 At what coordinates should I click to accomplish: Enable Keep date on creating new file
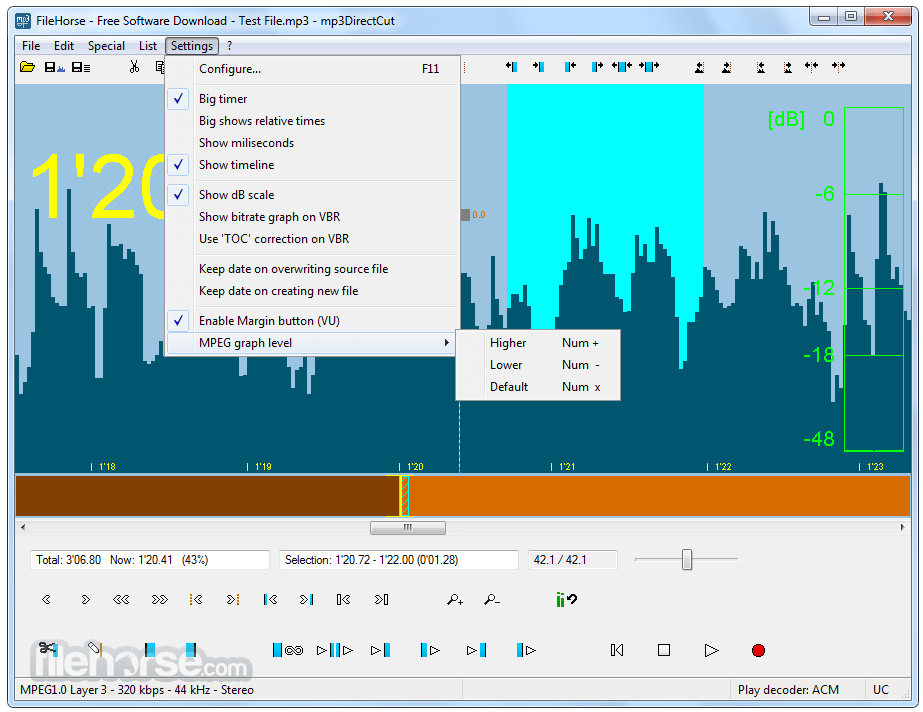313,291
